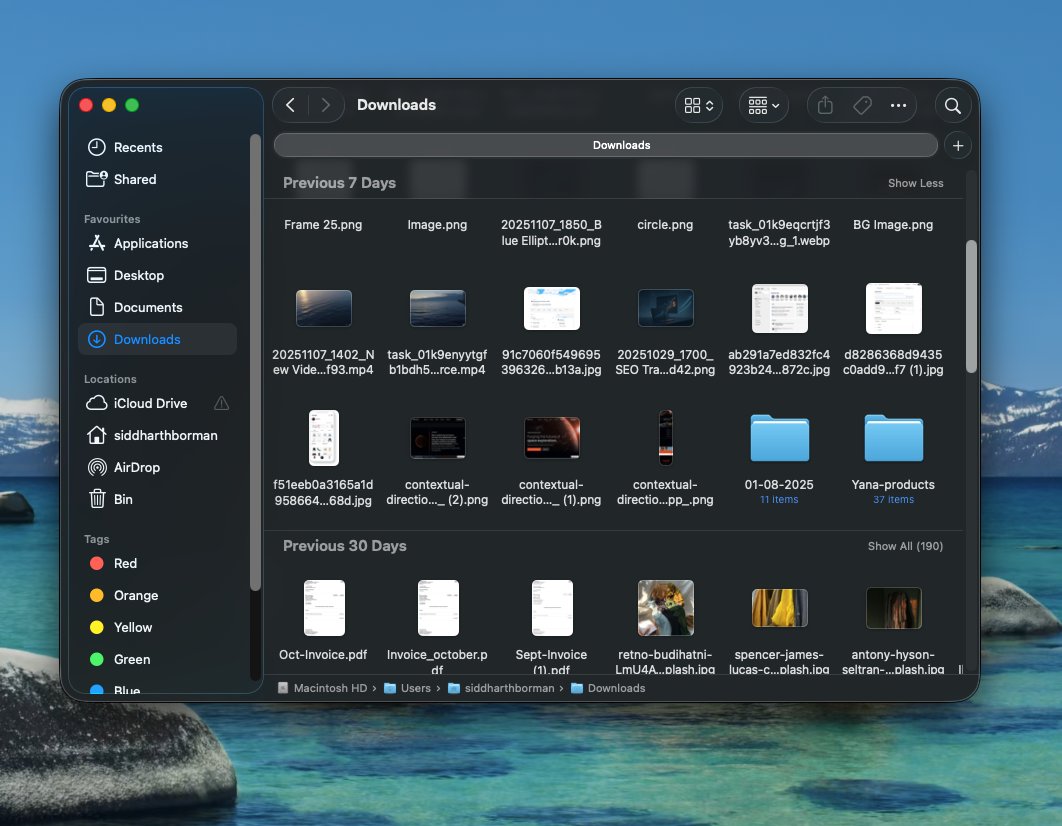Select retno-budihatni jpg thumbnail
The image size is (1062, 826).
[666, 607]
